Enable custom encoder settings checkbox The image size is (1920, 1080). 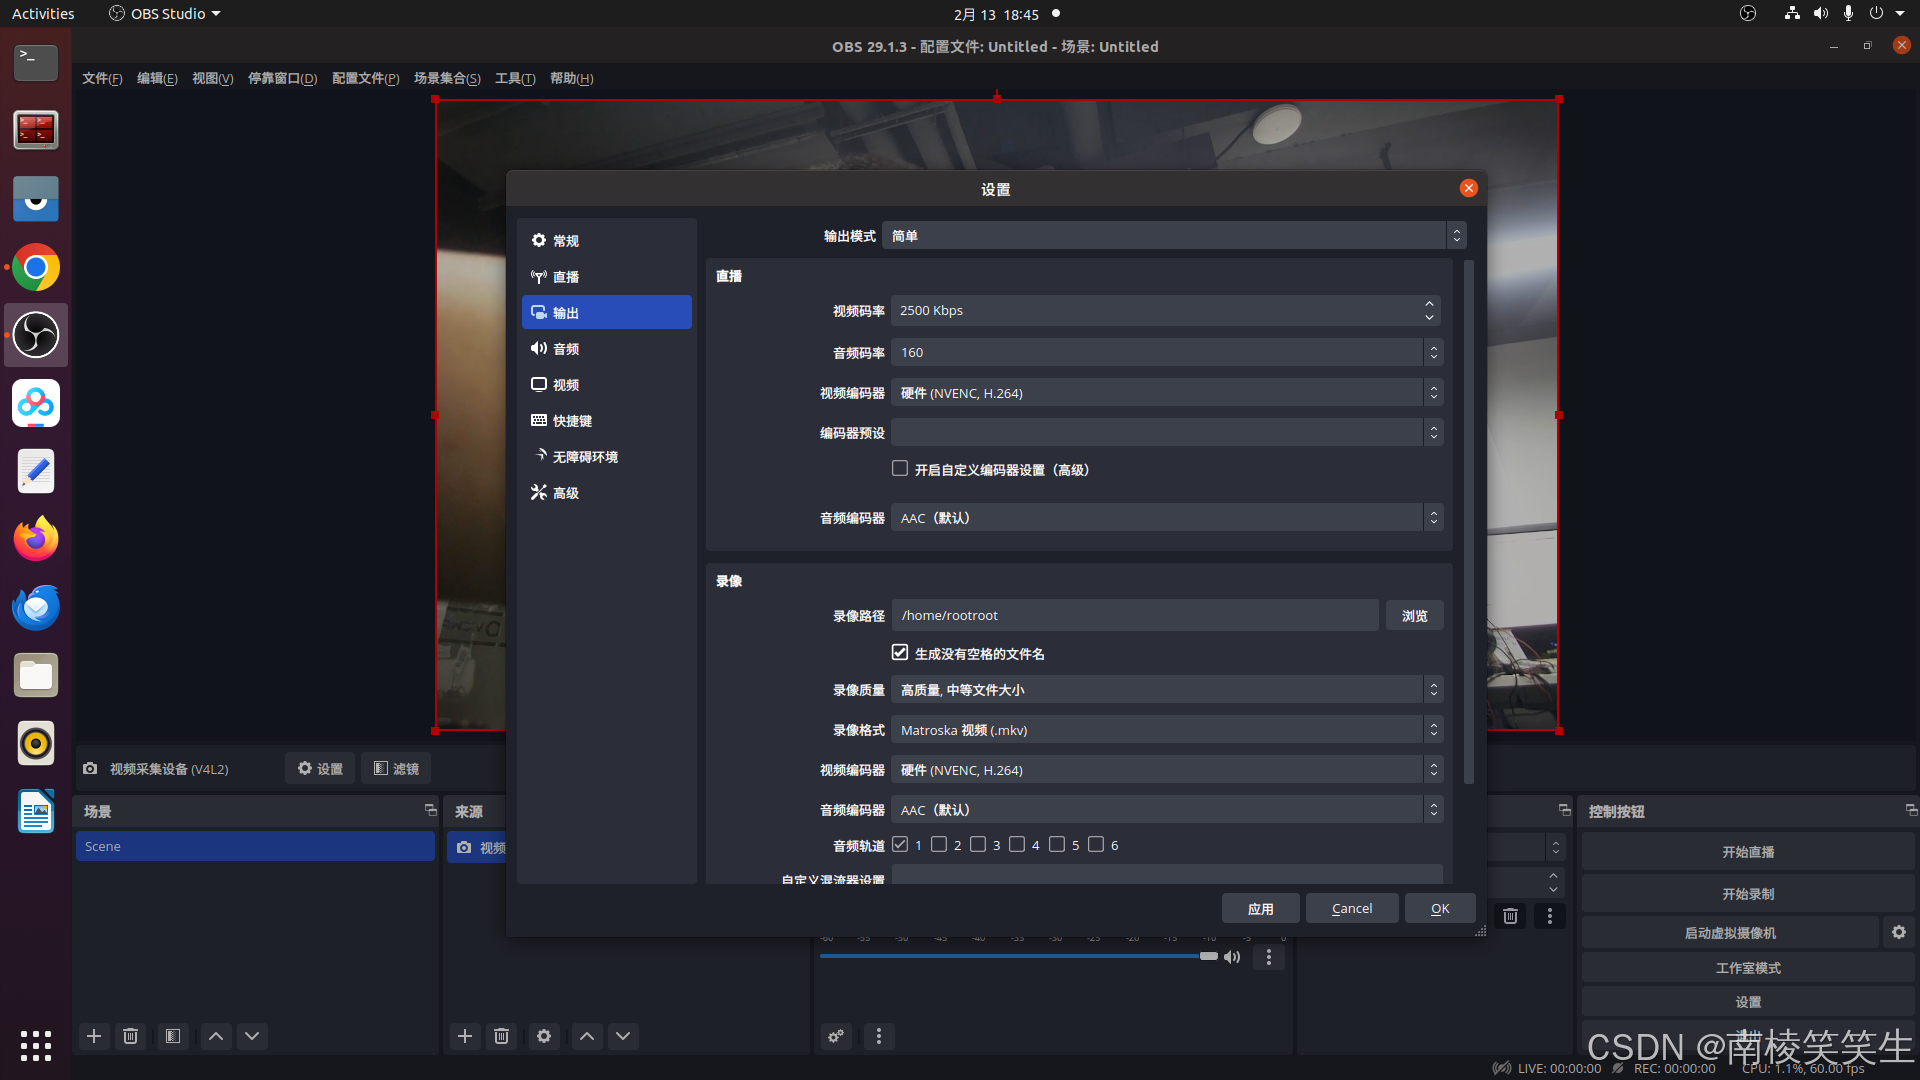click(x=900, y=469)
